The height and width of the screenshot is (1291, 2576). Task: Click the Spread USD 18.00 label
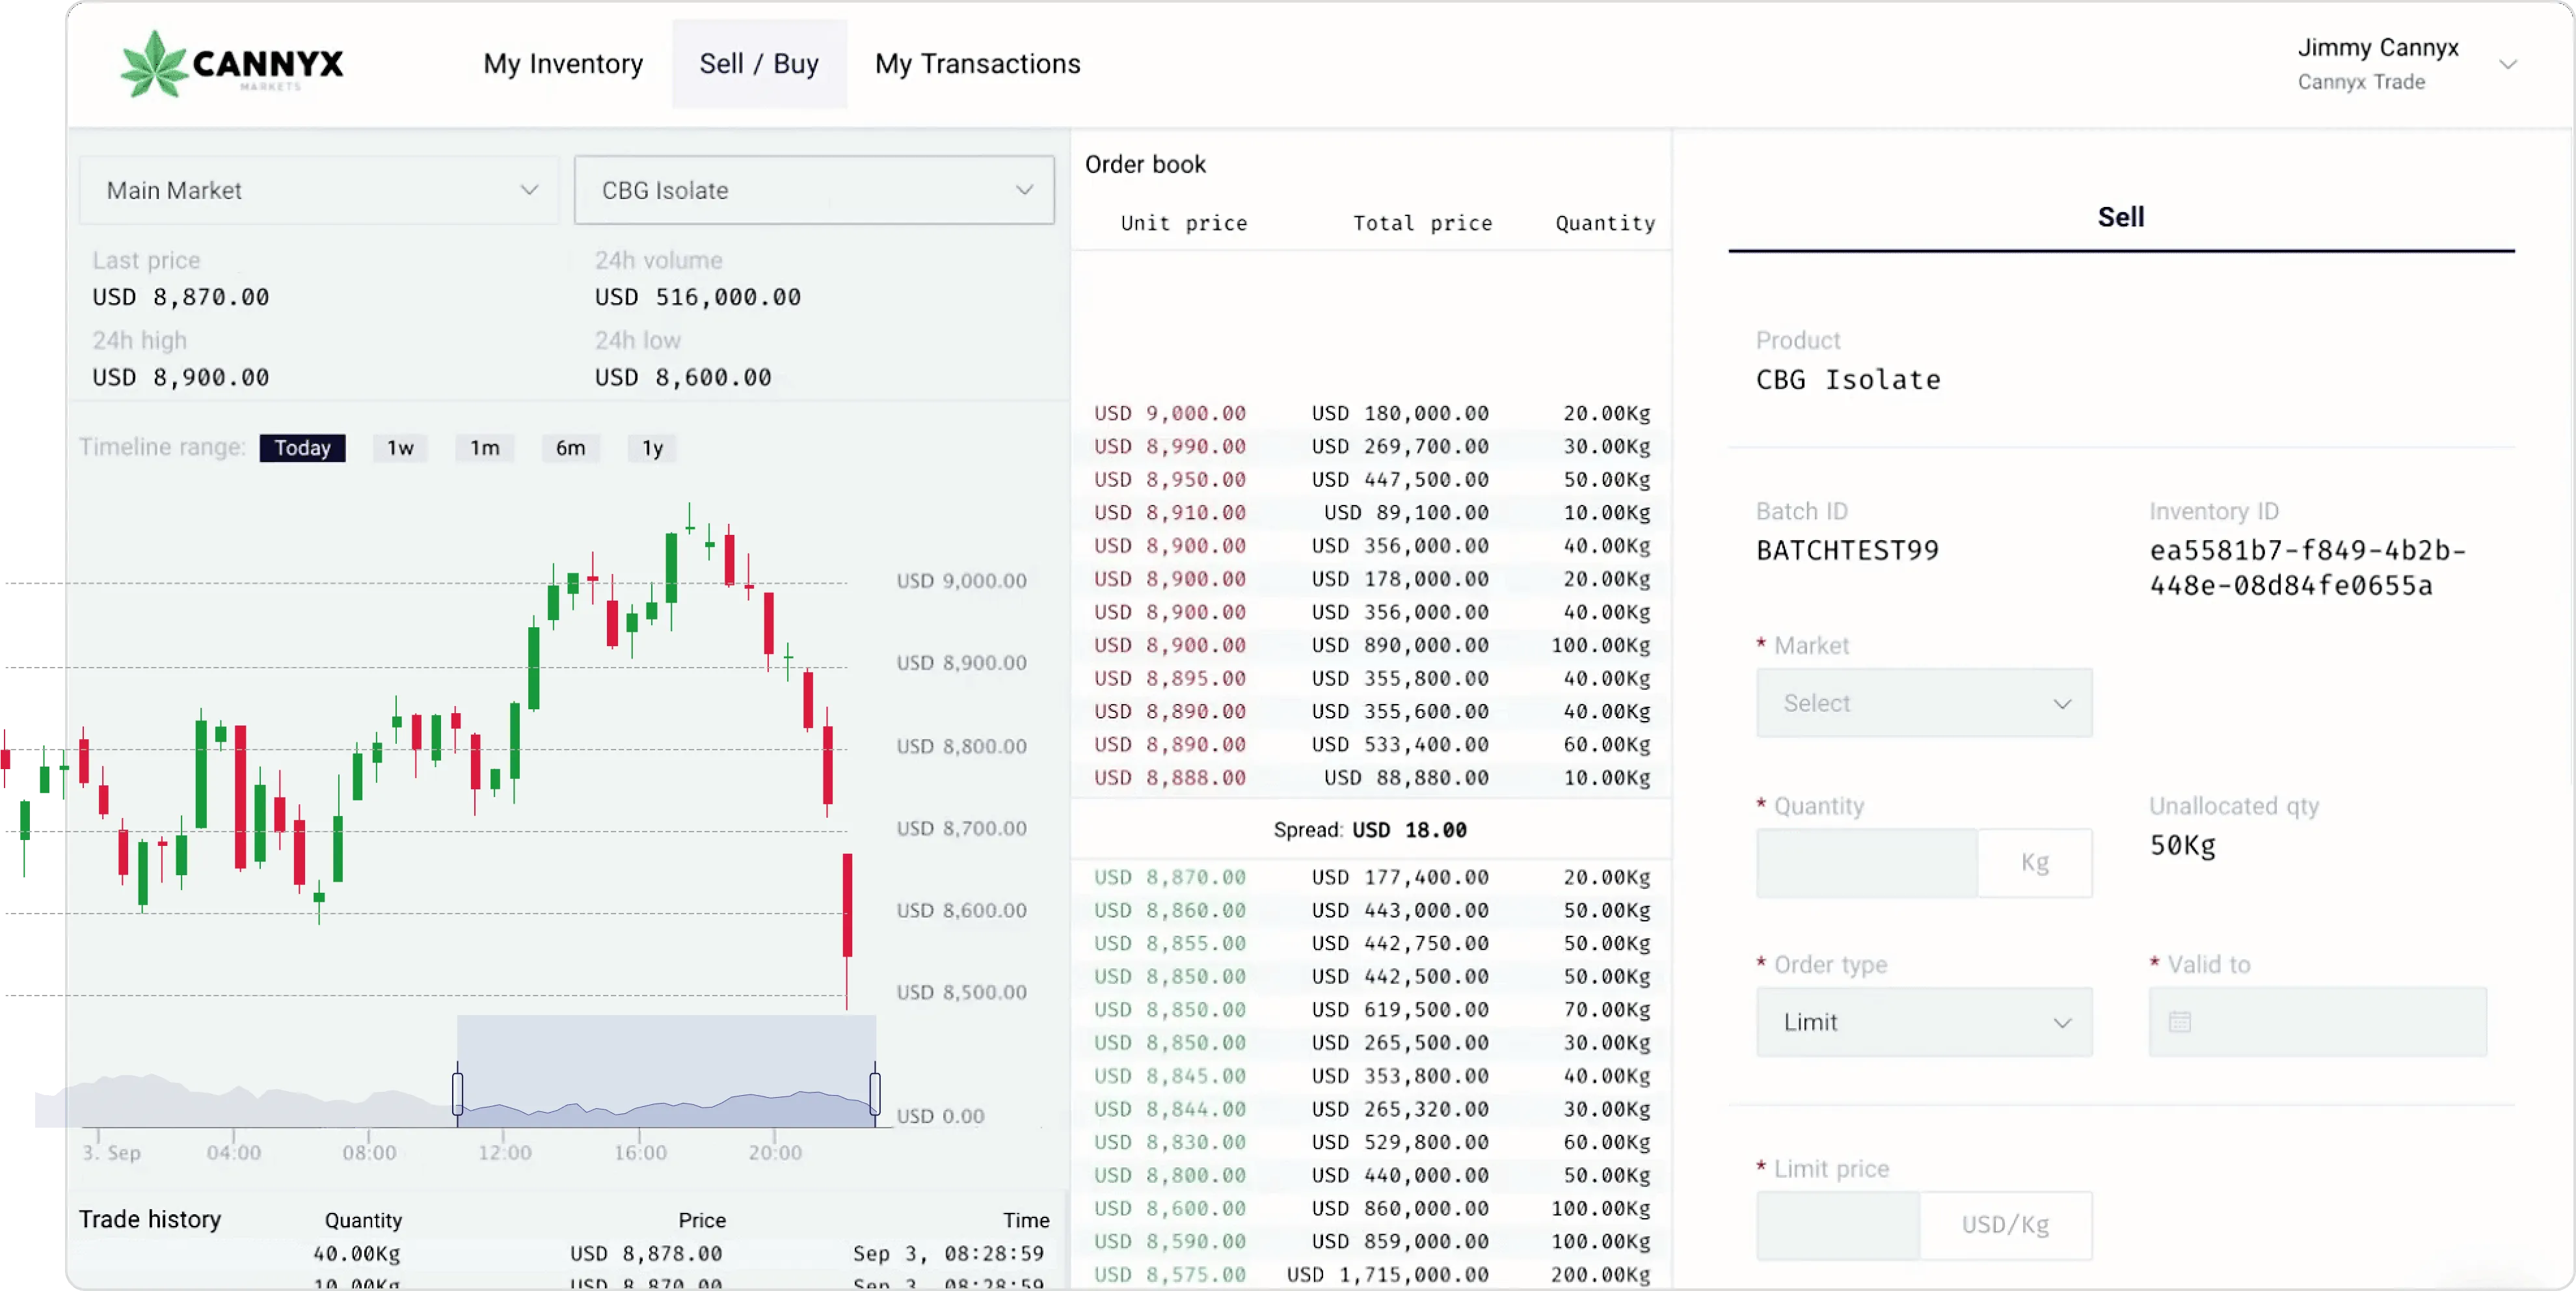[1370, 830]
